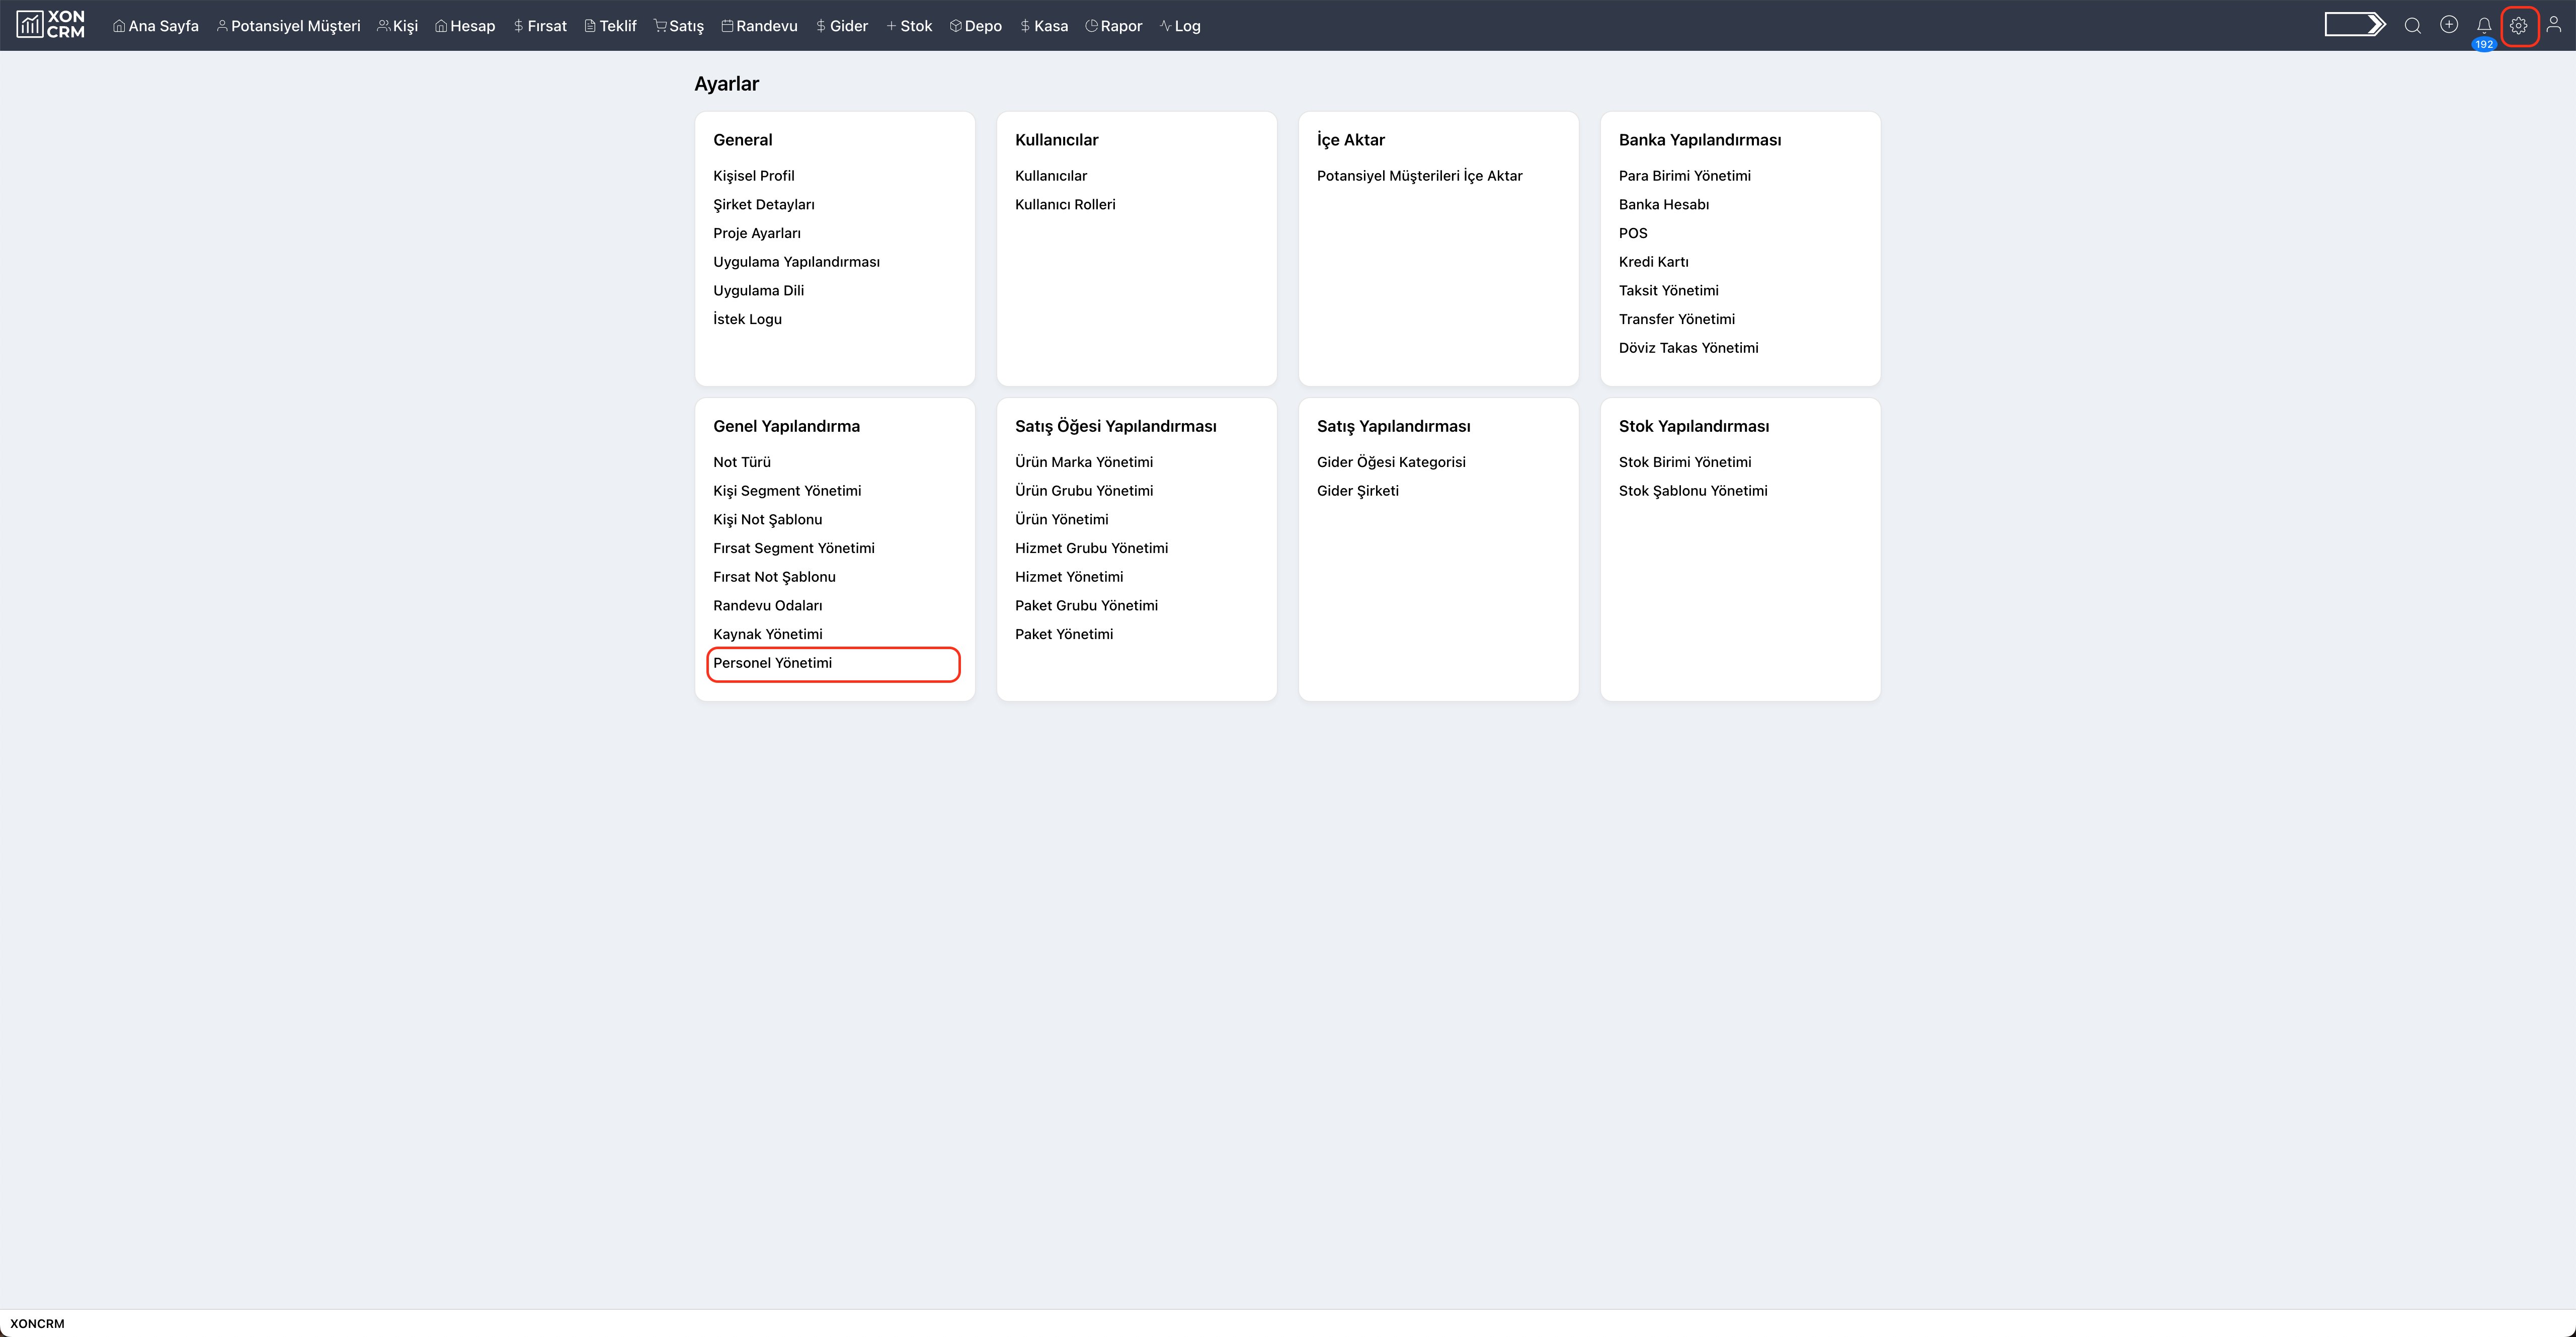The width and height of the screenshot is (2576, 1337).
Task: Open the user profile icon
Action: (2553, 25)
